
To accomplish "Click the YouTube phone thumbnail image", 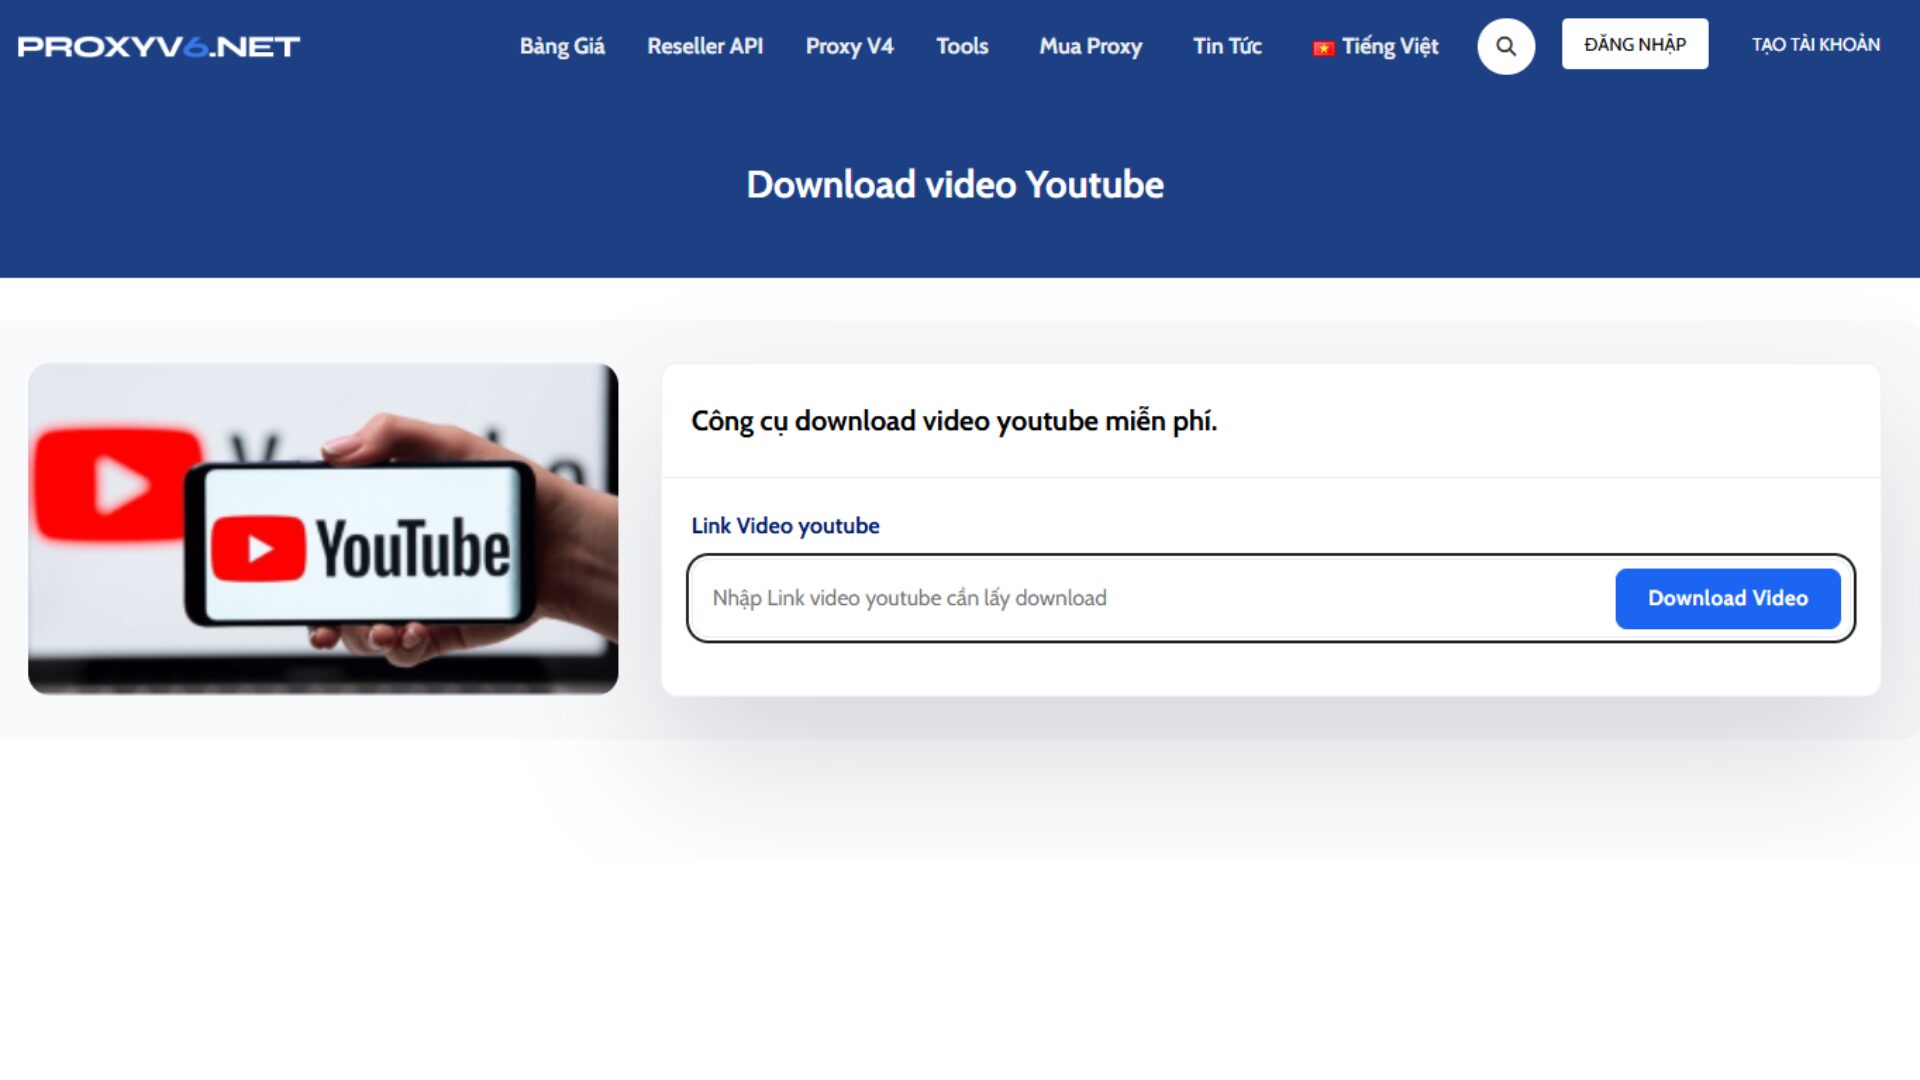I will click(x=323, y=529).
